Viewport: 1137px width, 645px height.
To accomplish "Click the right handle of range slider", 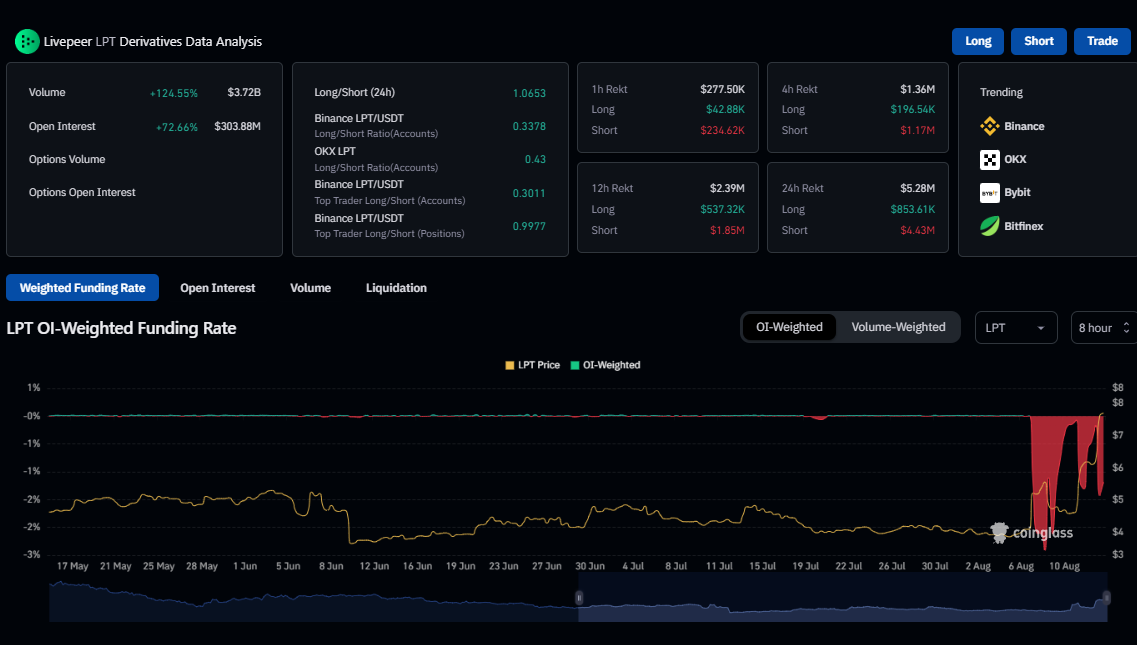I will coord(1106,598).
